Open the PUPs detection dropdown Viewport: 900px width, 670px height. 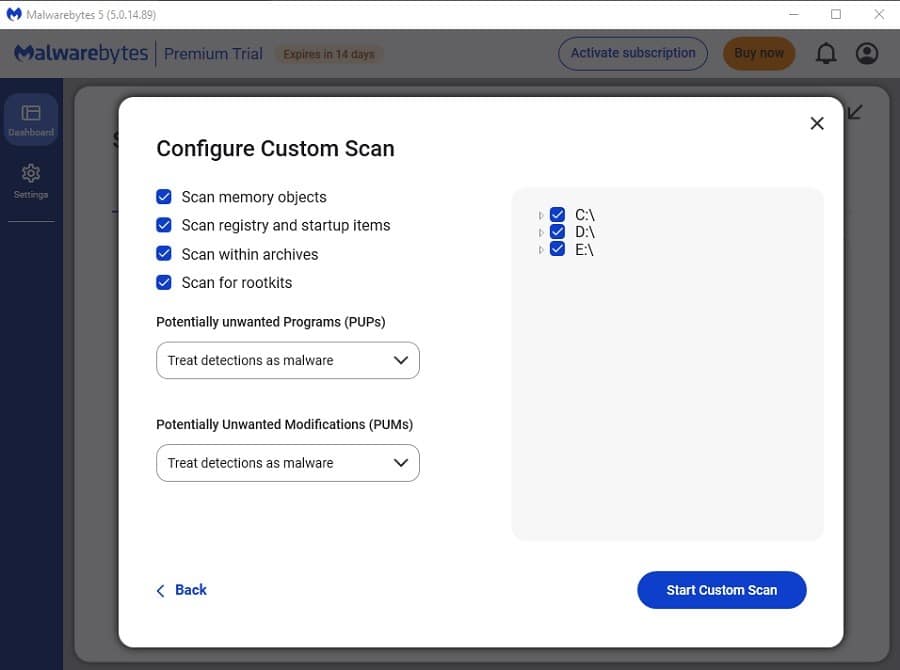(288, 360)
